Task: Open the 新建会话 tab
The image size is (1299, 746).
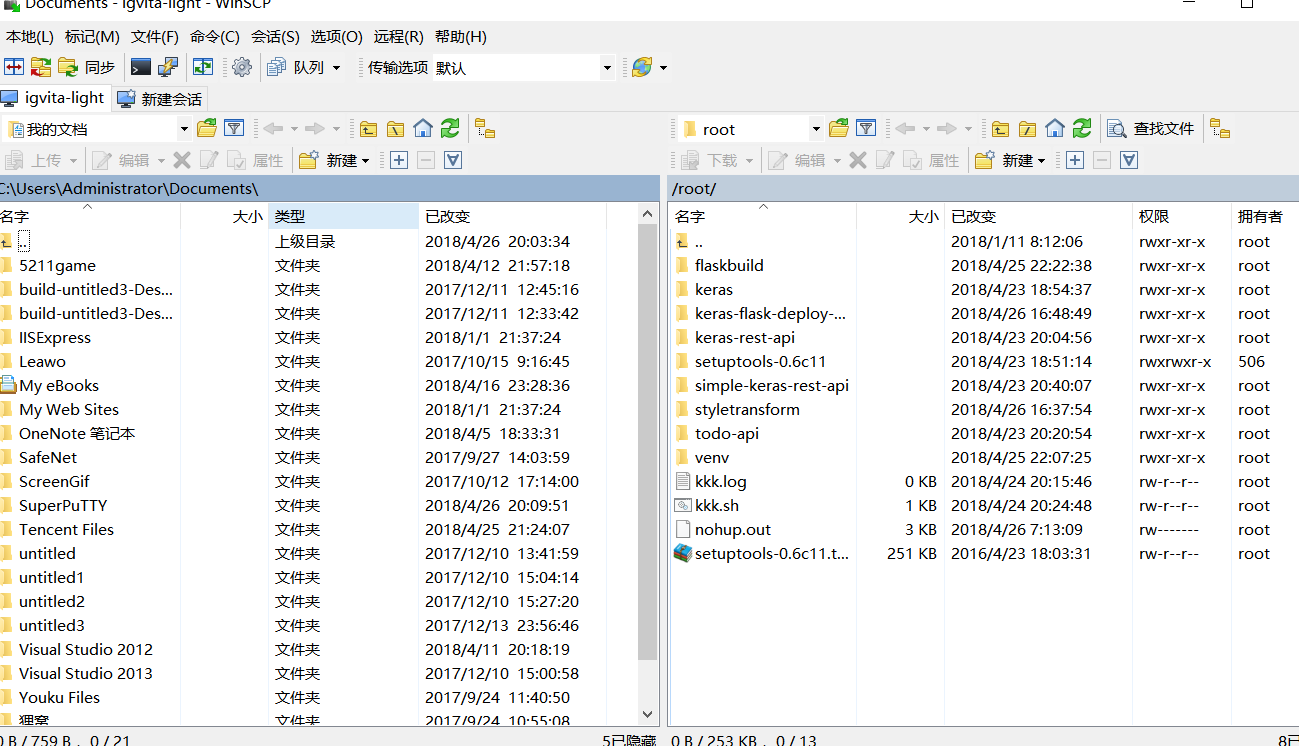Action: pyautogui.click(x=160, y=99)
